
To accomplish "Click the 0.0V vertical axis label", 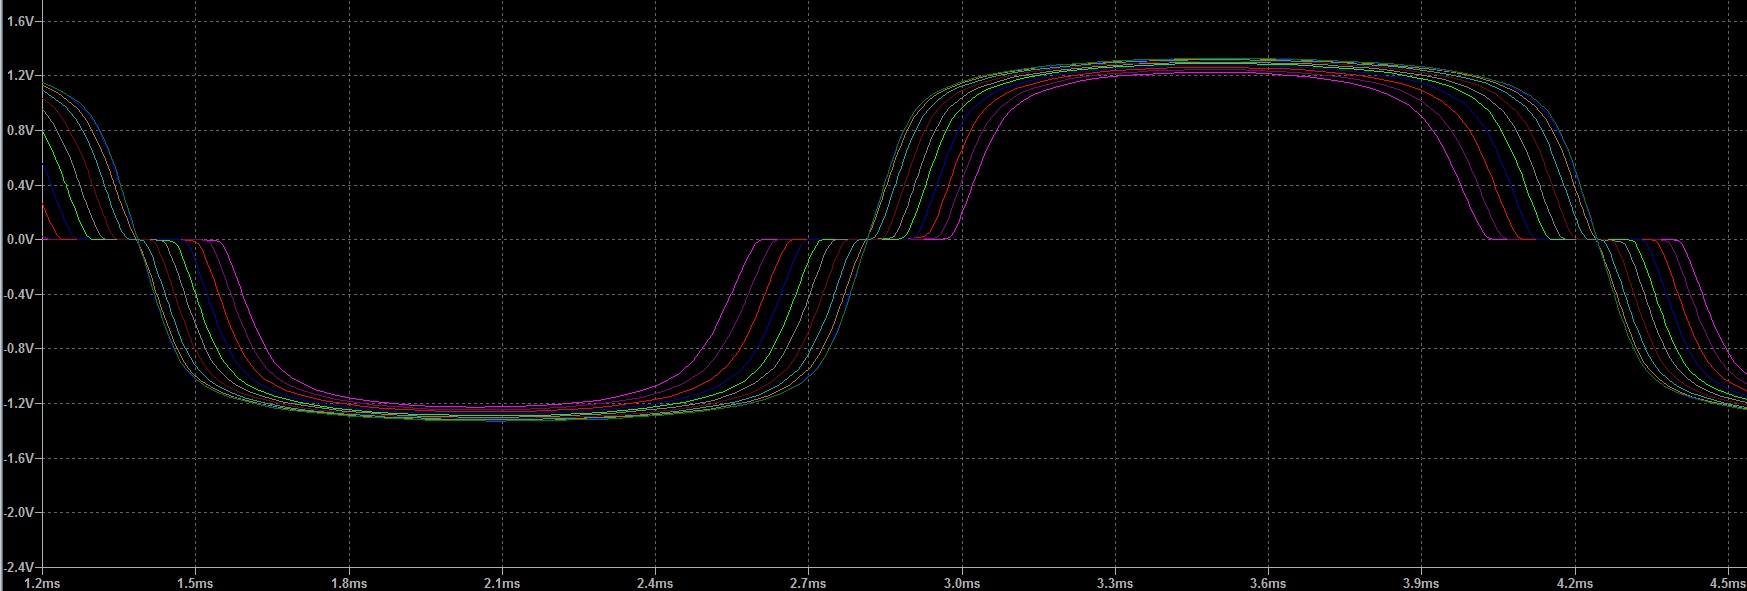I will click(x=20, y=240).
